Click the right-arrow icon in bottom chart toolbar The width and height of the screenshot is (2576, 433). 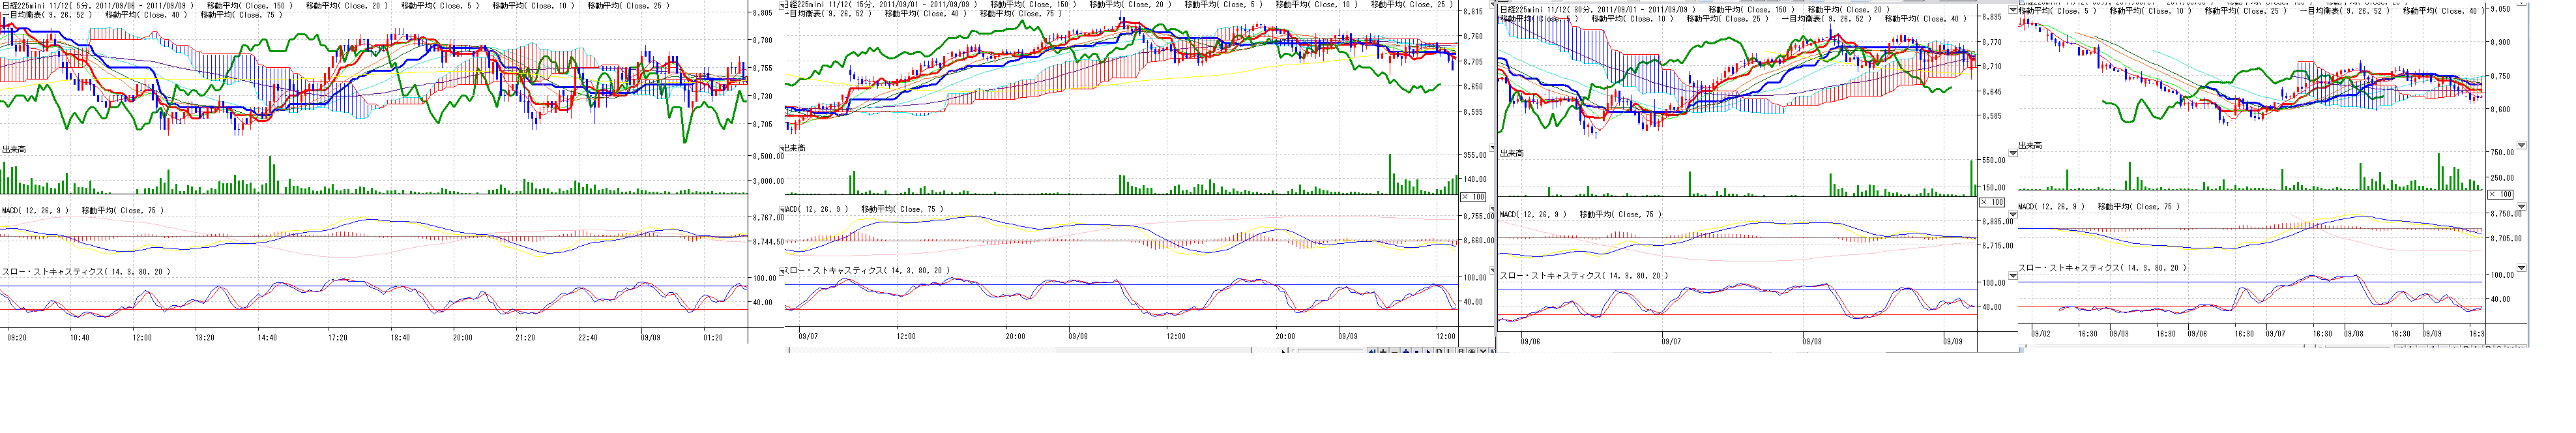tap(1428, 351)
